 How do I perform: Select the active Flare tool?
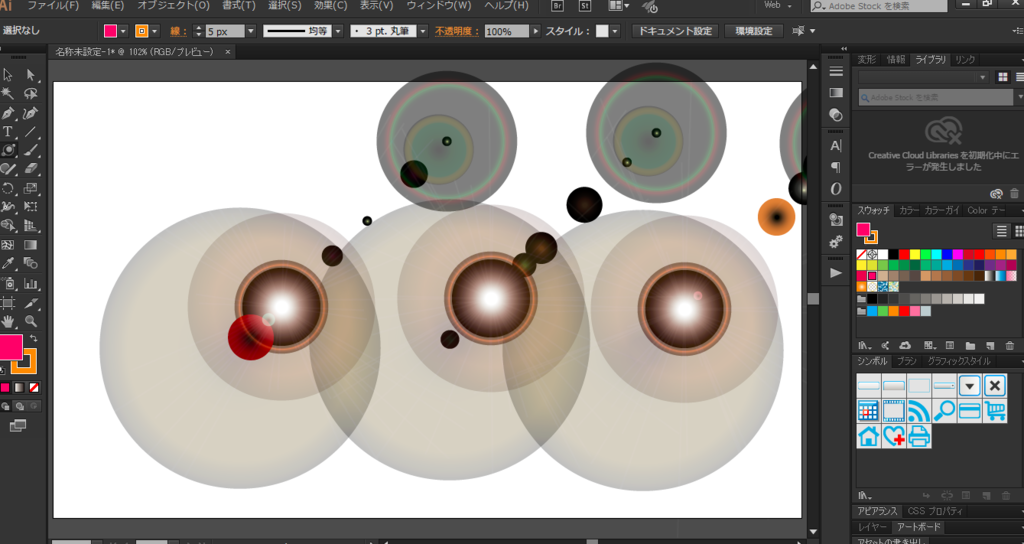(8, 150)
